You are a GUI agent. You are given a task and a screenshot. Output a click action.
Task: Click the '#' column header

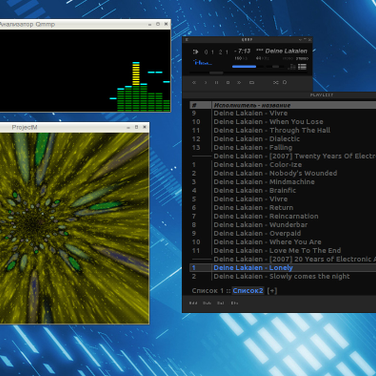[200, 105]
